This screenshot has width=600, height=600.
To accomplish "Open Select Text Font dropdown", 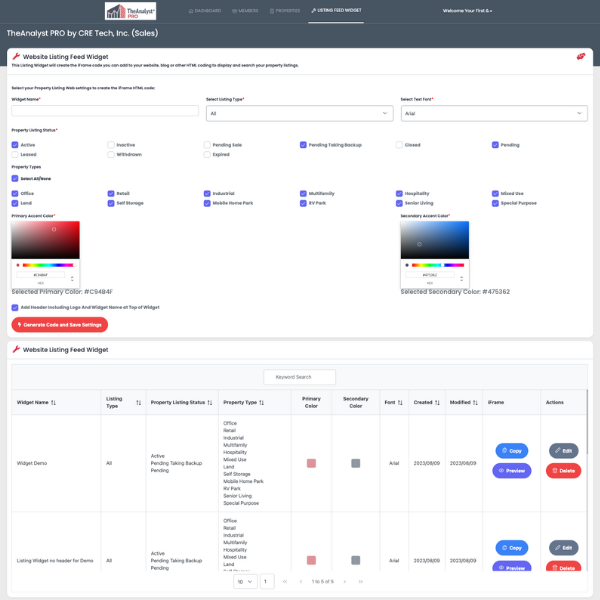I will [494, 113].
